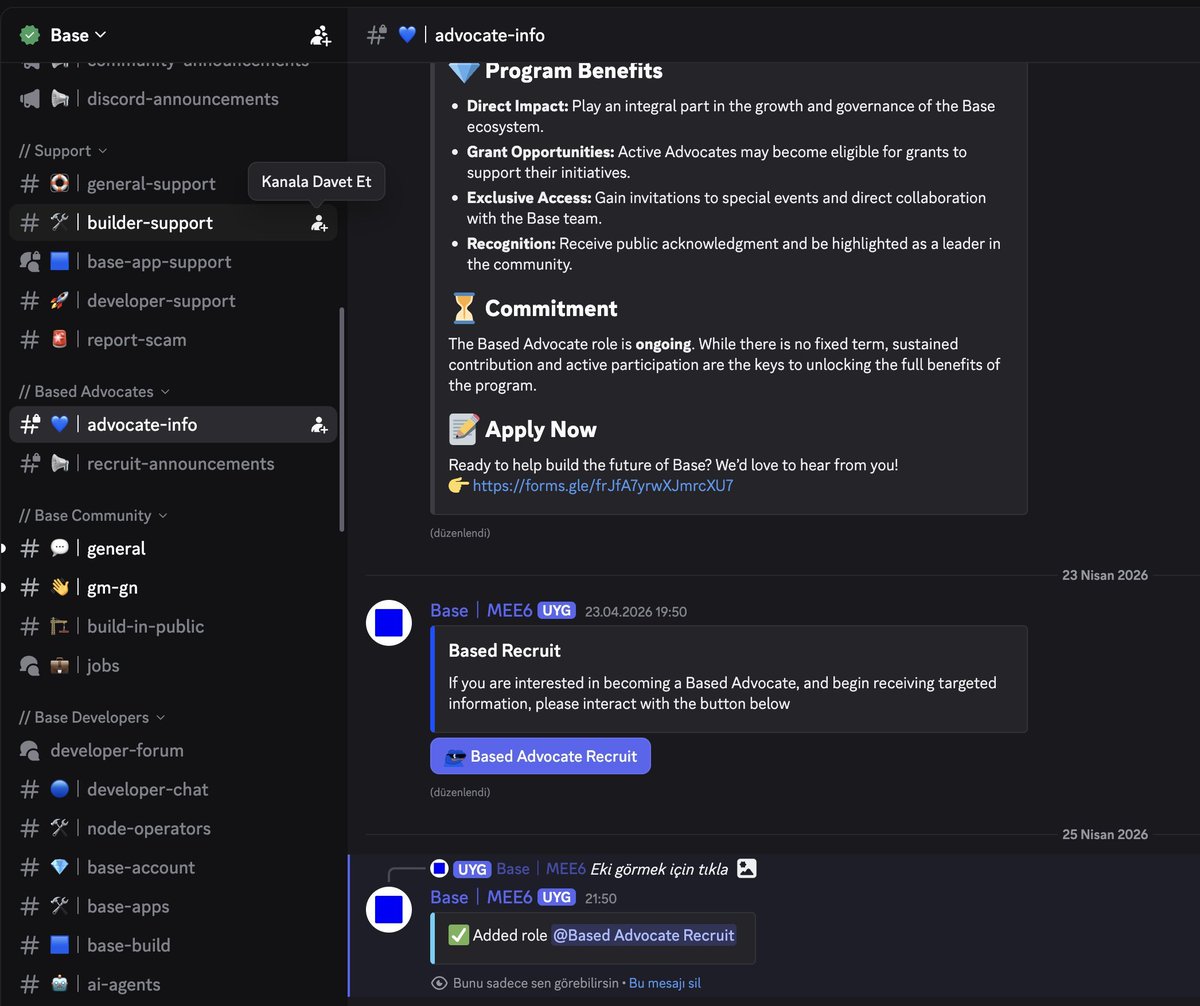Click the Based Advocate Recruit button

tap(540, 756)
